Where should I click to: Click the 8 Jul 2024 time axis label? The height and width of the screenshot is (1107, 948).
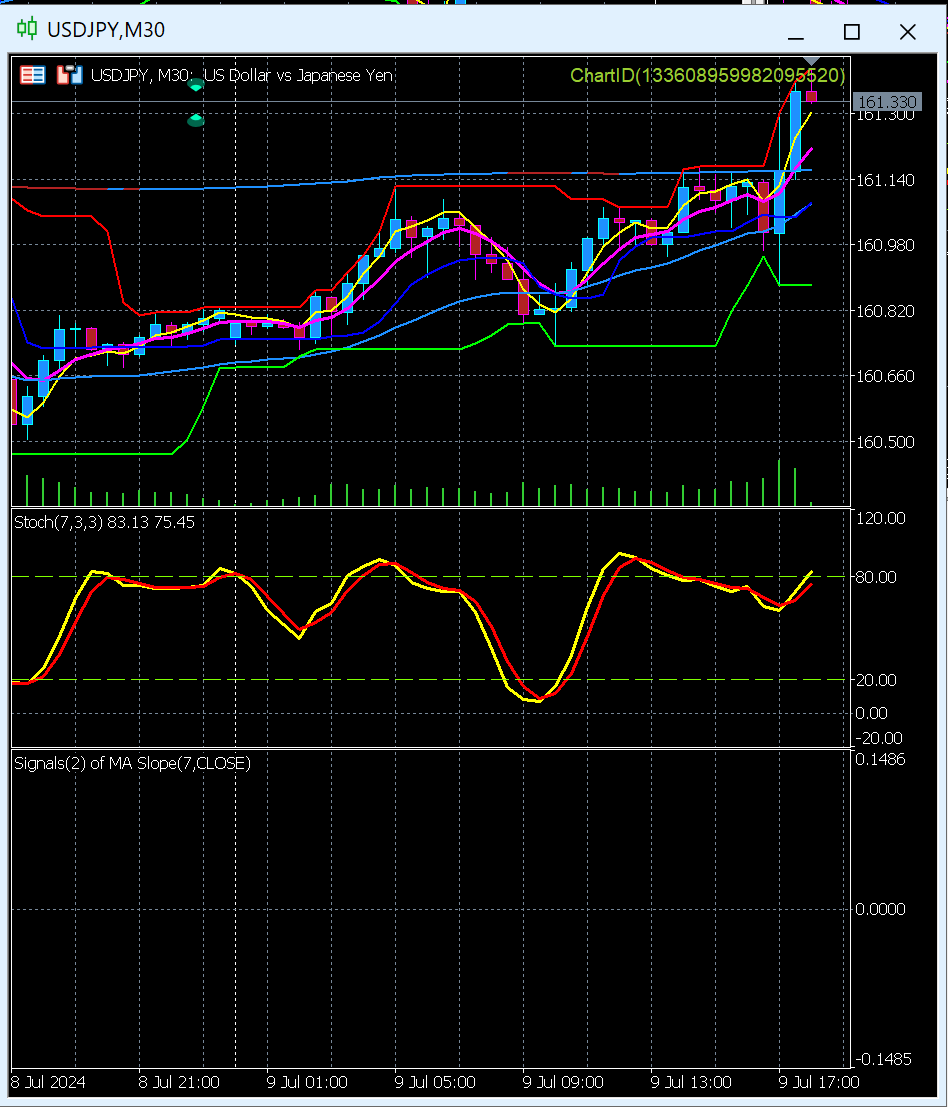tap(48, 1082)
